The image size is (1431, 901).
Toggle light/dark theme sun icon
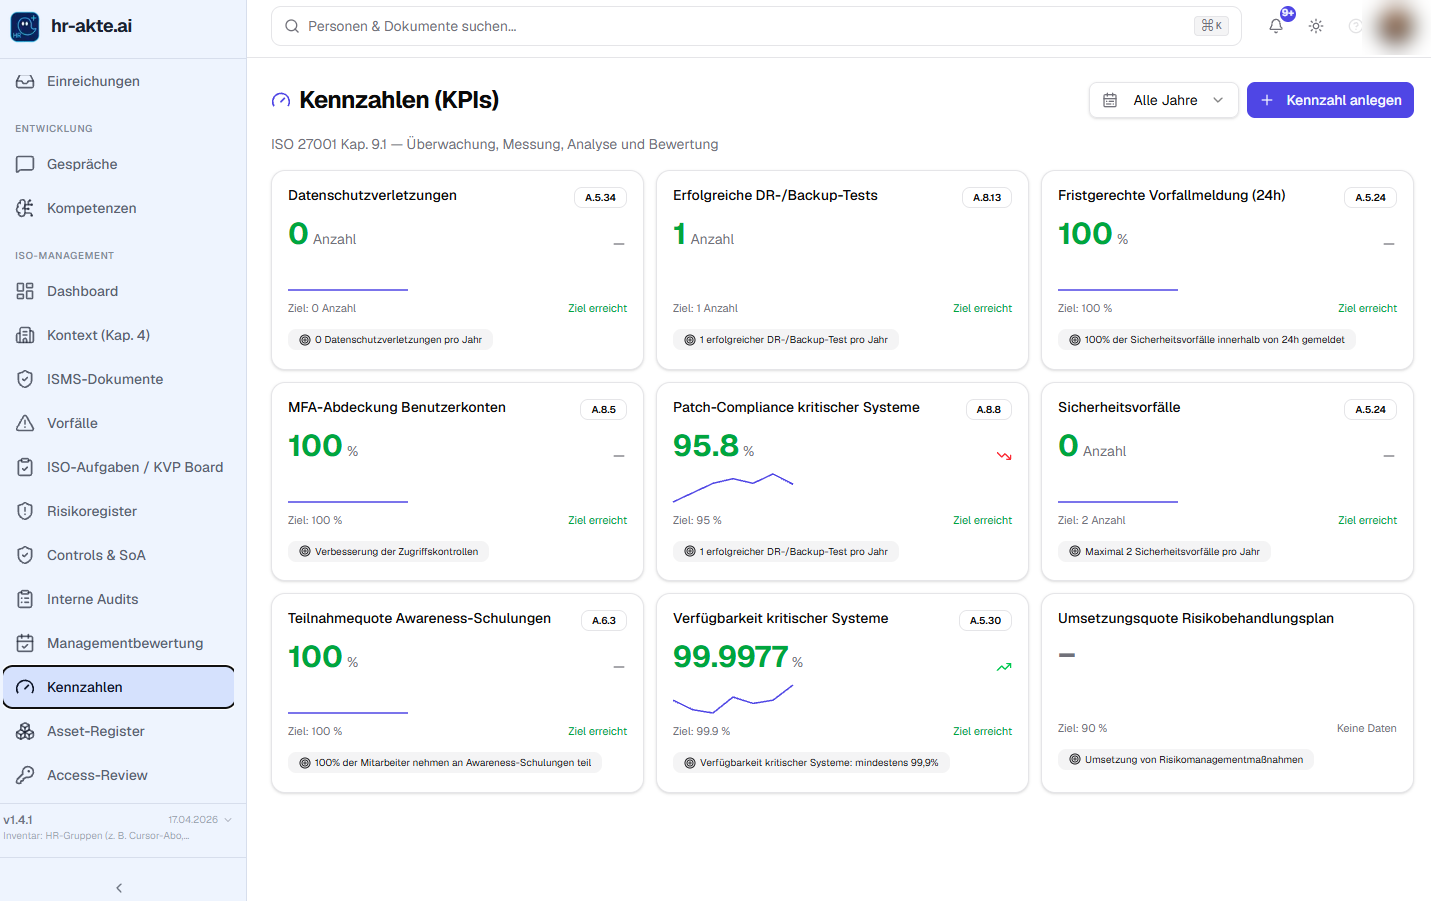(x=1316, y=26)
